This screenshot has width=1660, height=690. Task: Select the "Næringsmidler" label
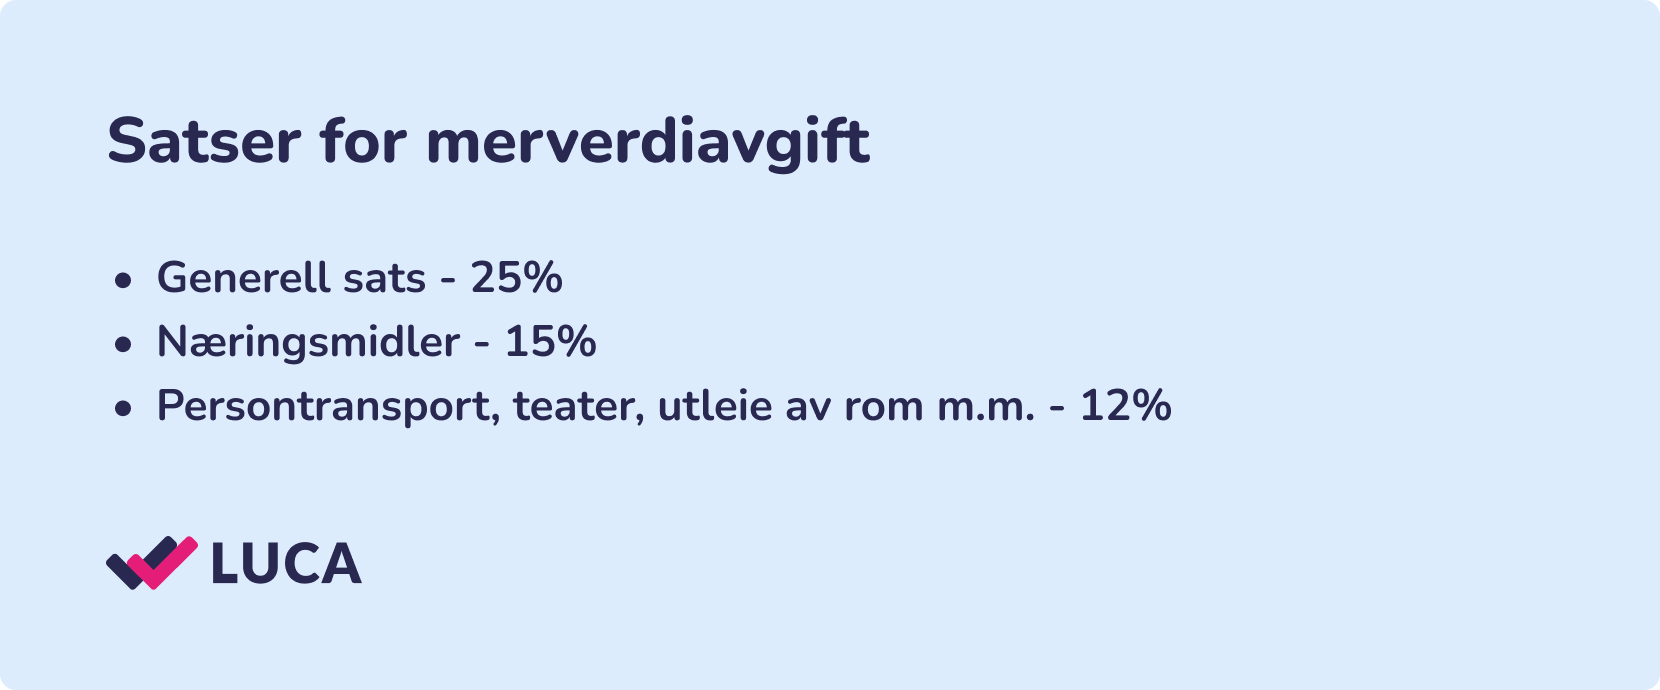click(308, 343)
